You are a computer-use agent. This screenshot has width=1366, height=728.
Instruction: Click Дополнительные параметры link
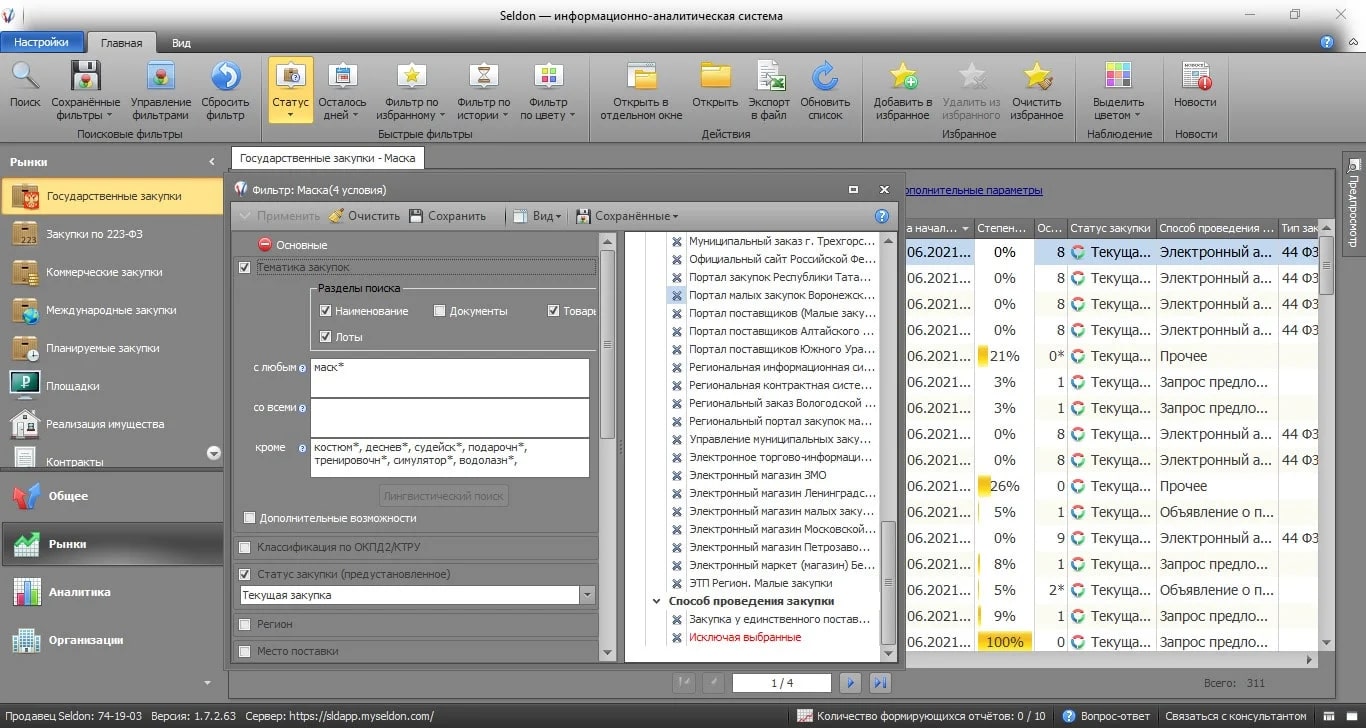pyautogui.click(x=972, y=190)
